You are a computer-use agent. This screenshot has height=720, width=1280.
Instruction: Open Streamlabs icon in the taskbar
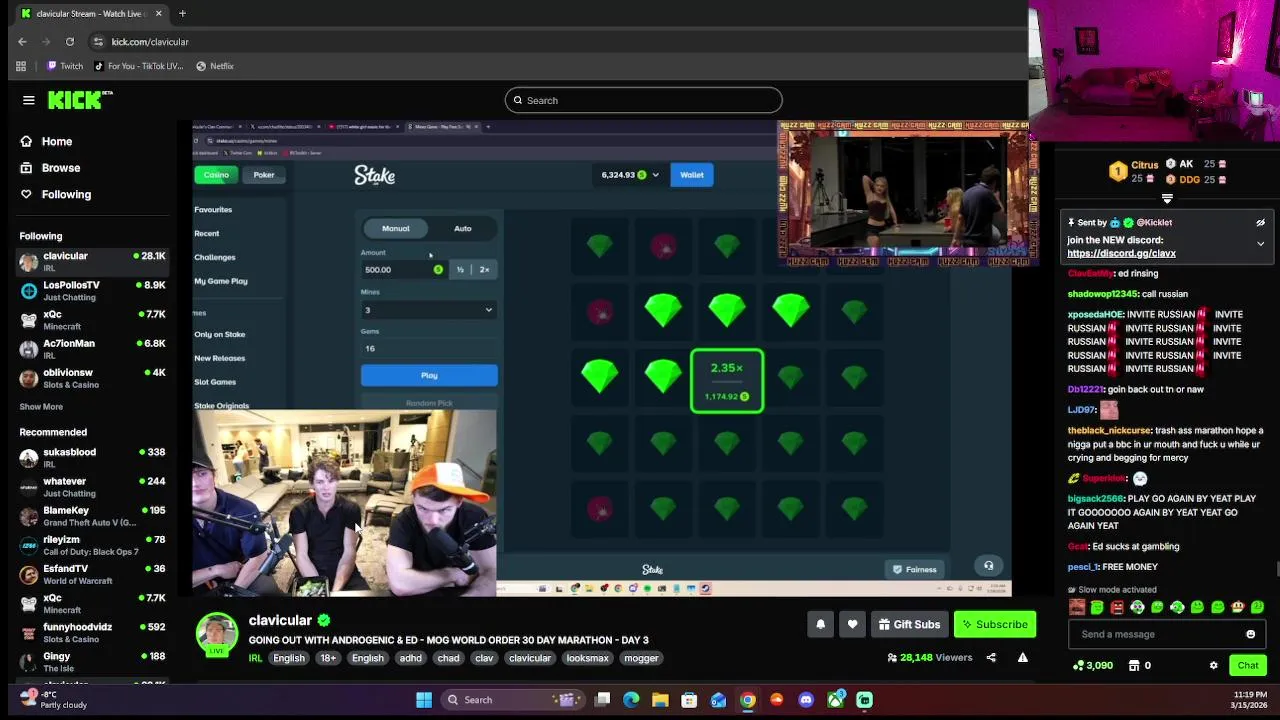(864, 700)
